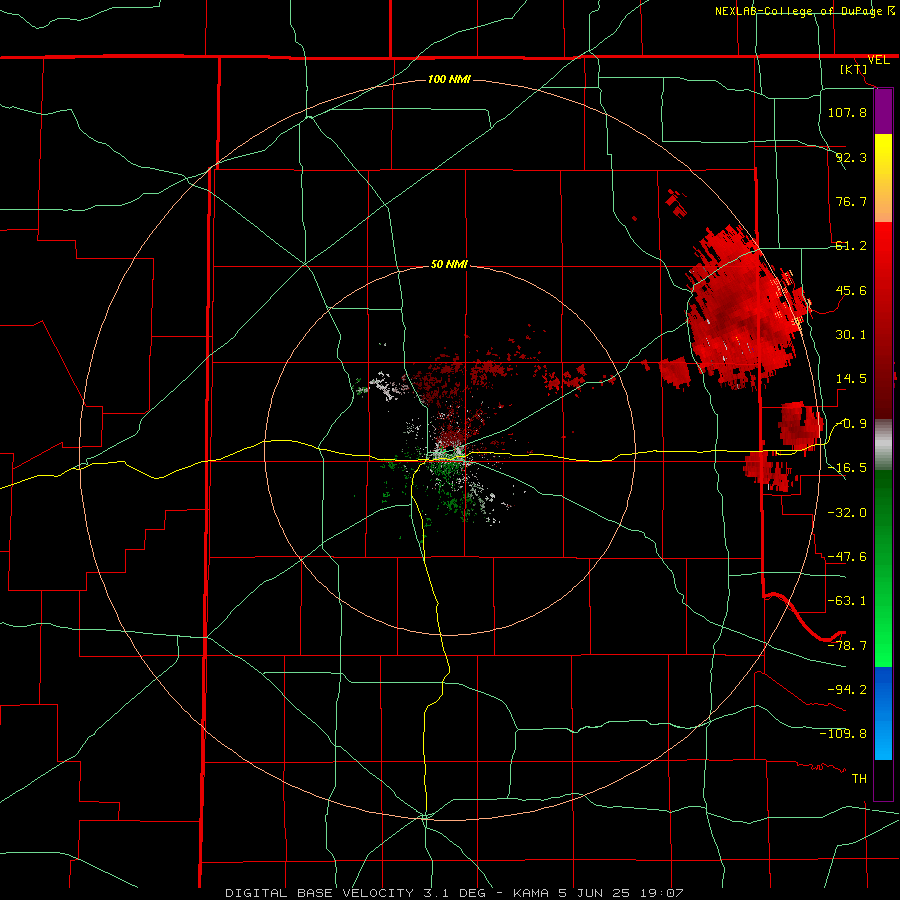
Task: Click the -63.1 velocity scale value
Action: pyautogui.click(x=847, y=601)
